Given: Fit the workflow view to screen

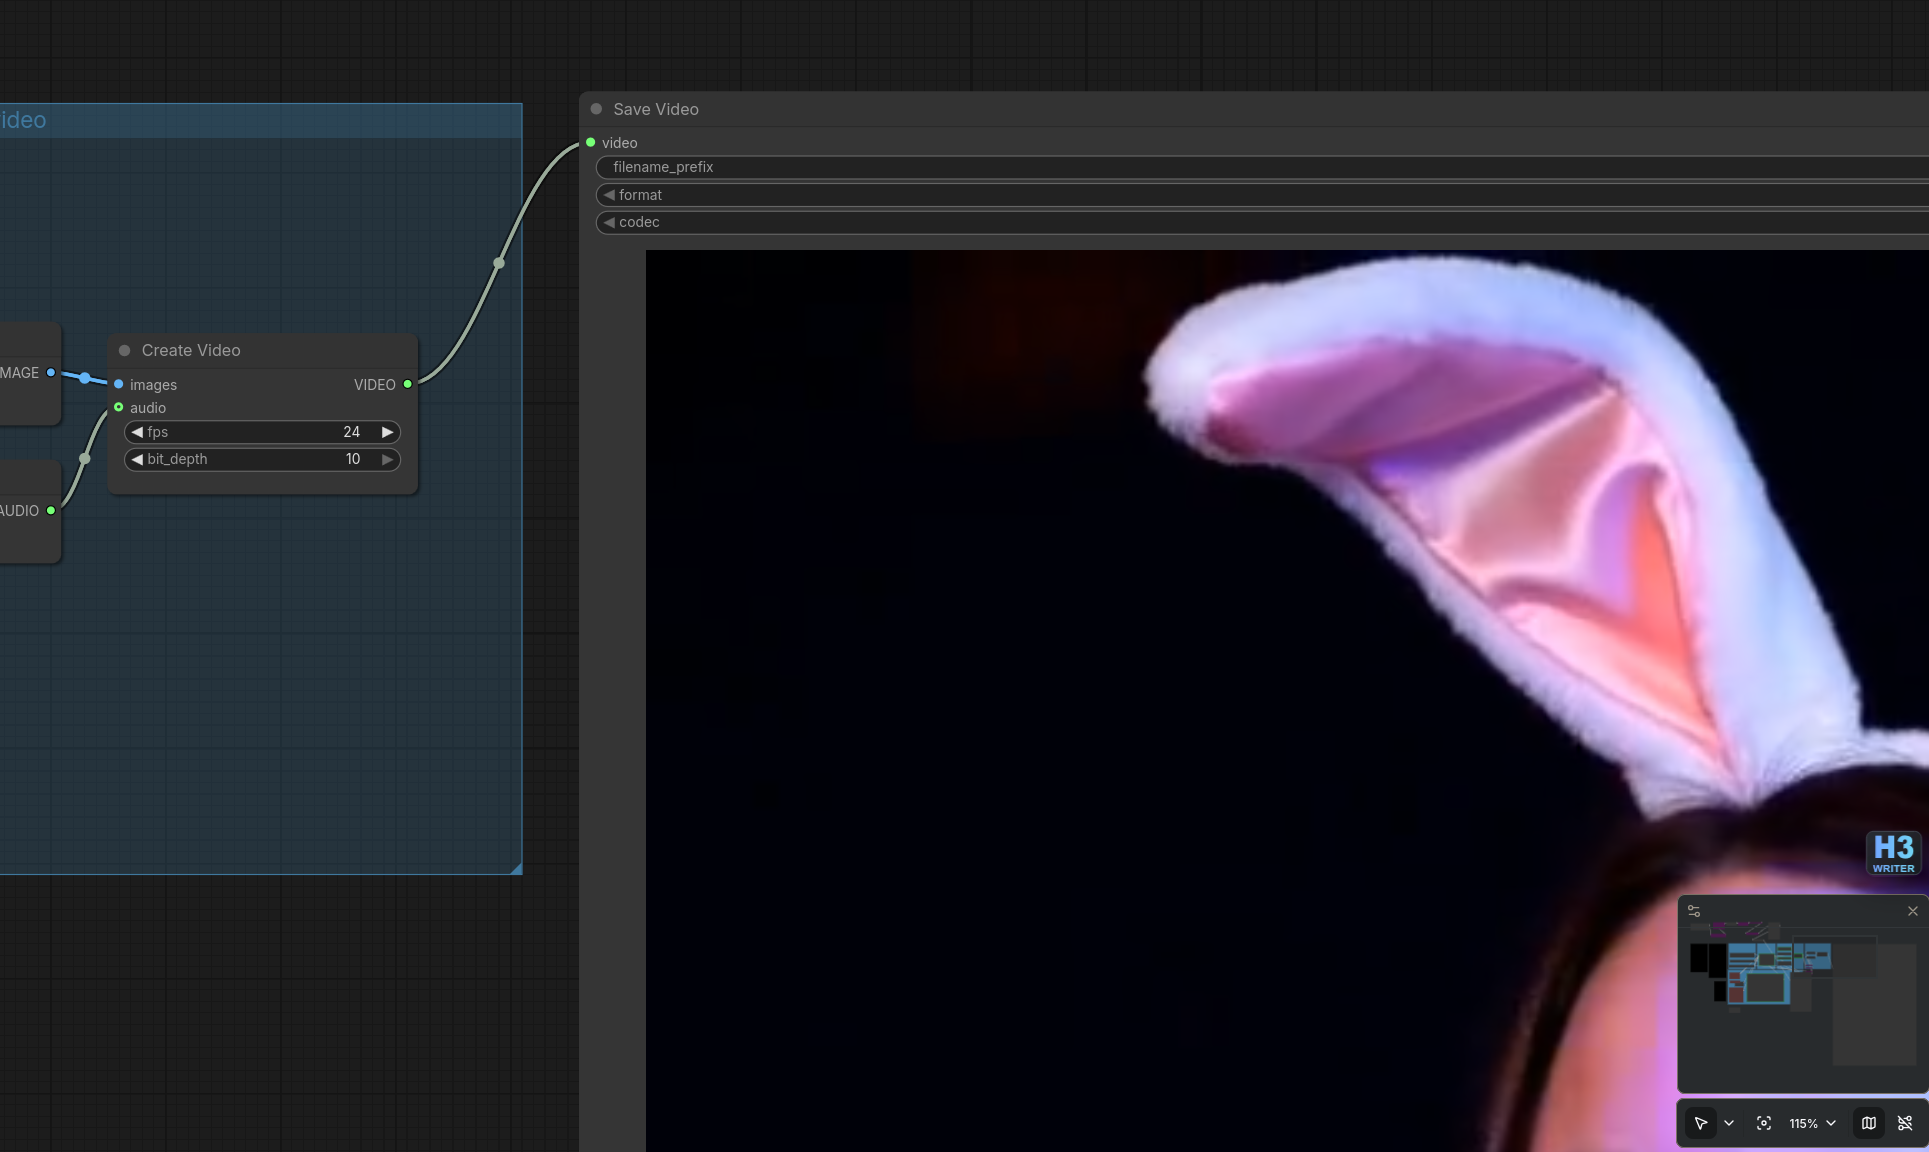Looking at the screenshot, I should pyautogui.click(x=1764, y=1123).
